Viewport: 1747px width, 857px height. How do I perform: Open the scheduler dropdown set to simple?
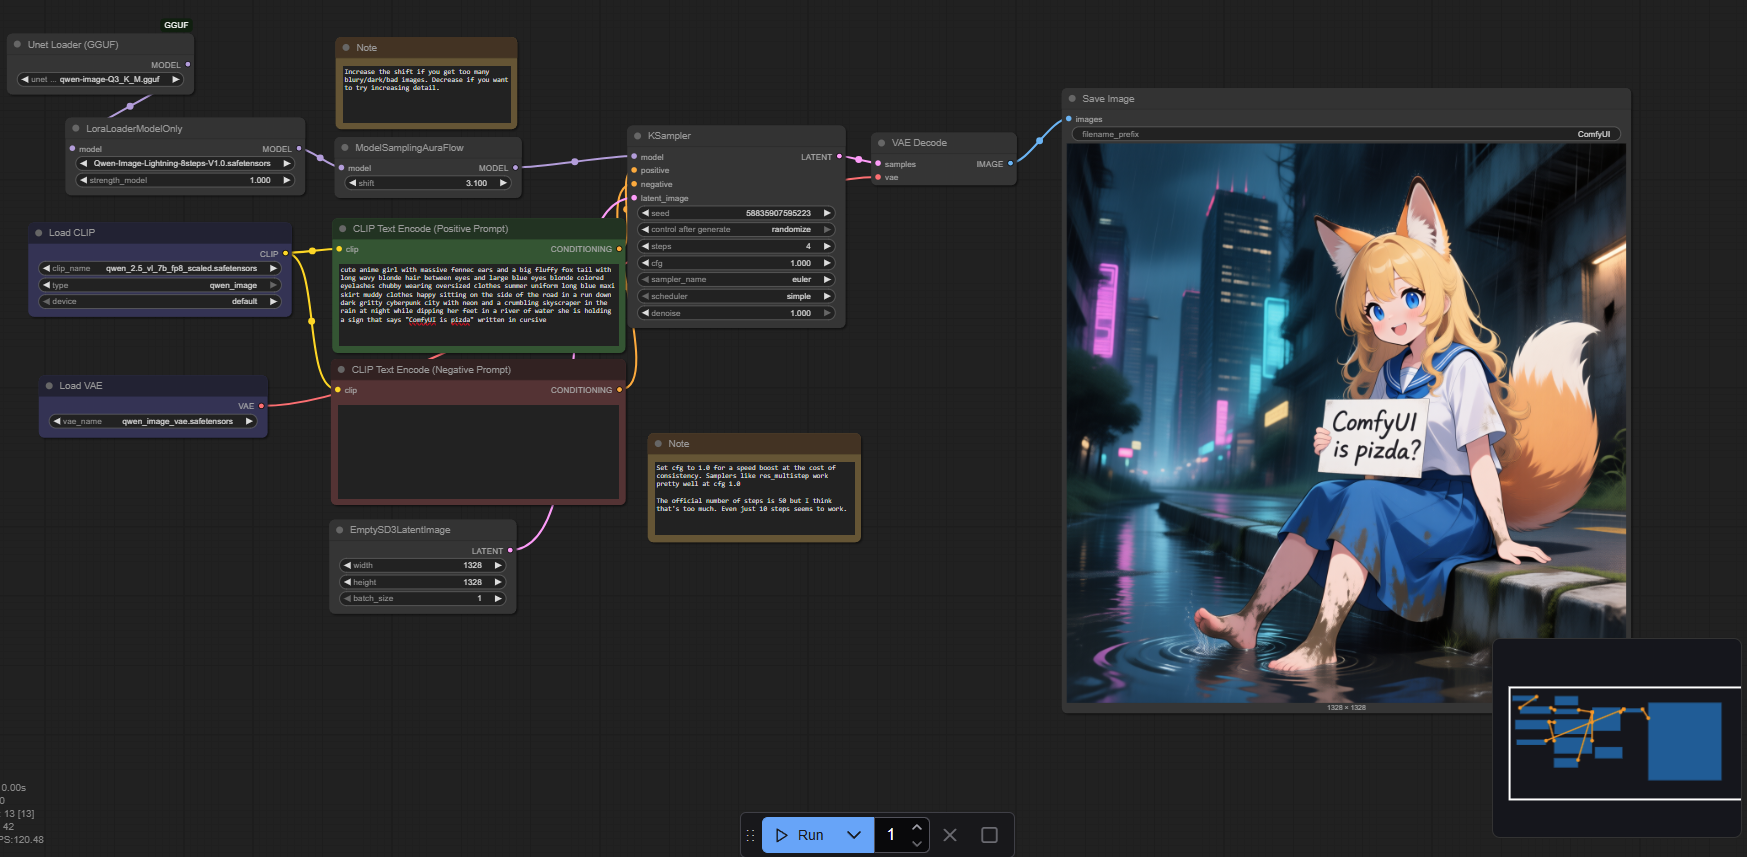[x=736, y=296]
